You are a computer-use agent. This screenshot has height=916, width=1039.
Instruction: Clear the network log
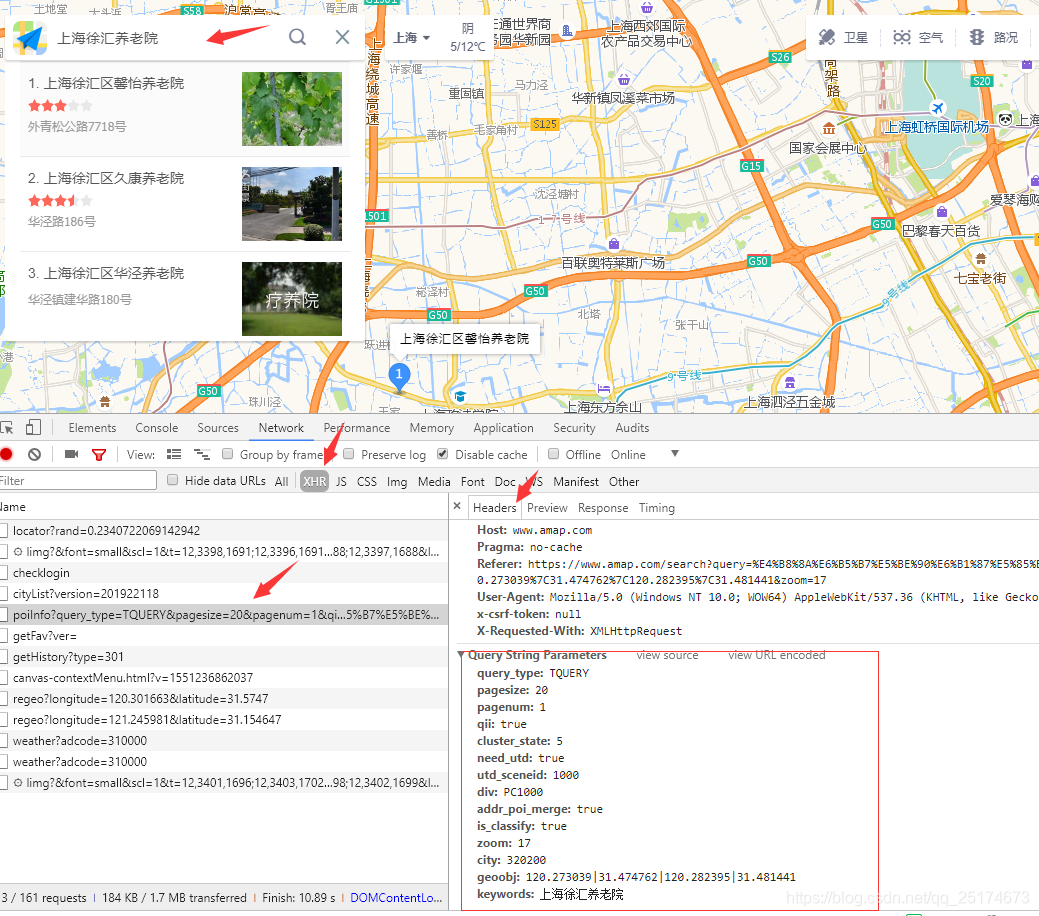coord(34,454)
